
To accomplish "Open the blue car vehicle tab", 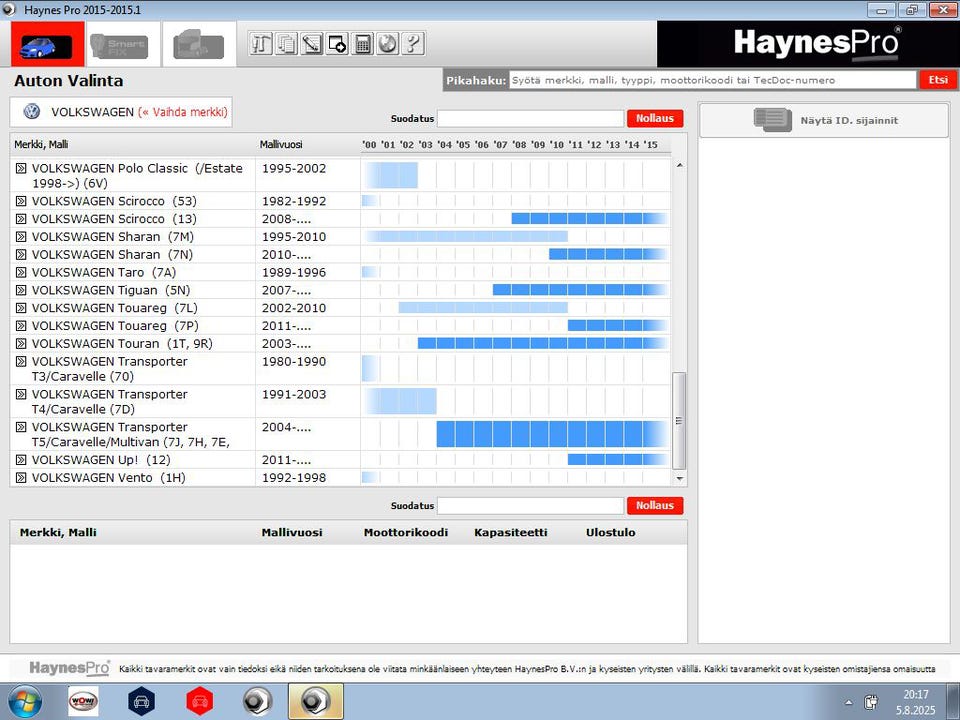I will tap(47, 45).
